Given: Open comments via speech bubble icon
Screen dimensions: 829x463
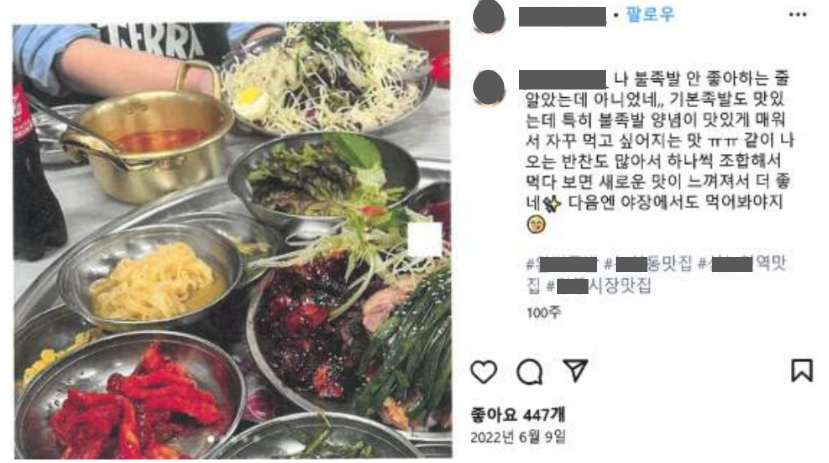Looking at the screenshot, I should click(x=529, y=372).
